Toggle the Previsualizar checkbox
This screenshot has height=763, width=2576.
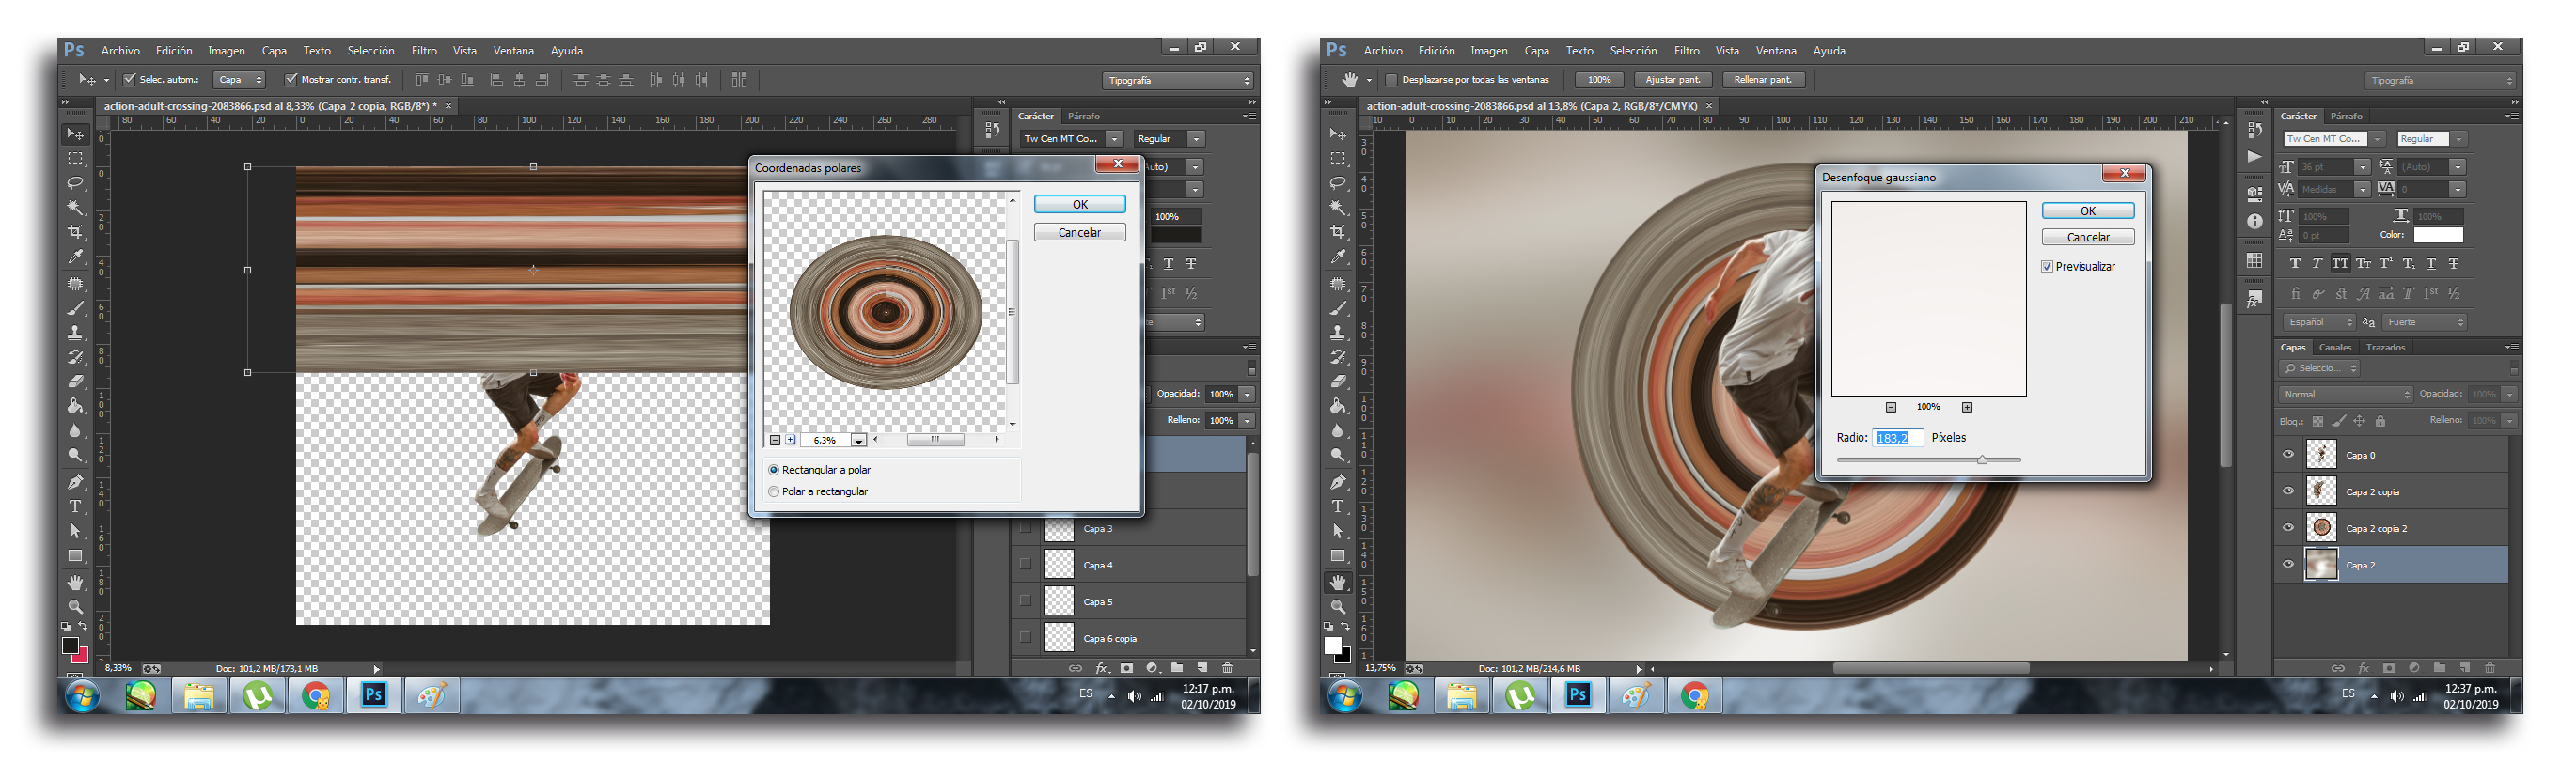tap(2047, 267)
